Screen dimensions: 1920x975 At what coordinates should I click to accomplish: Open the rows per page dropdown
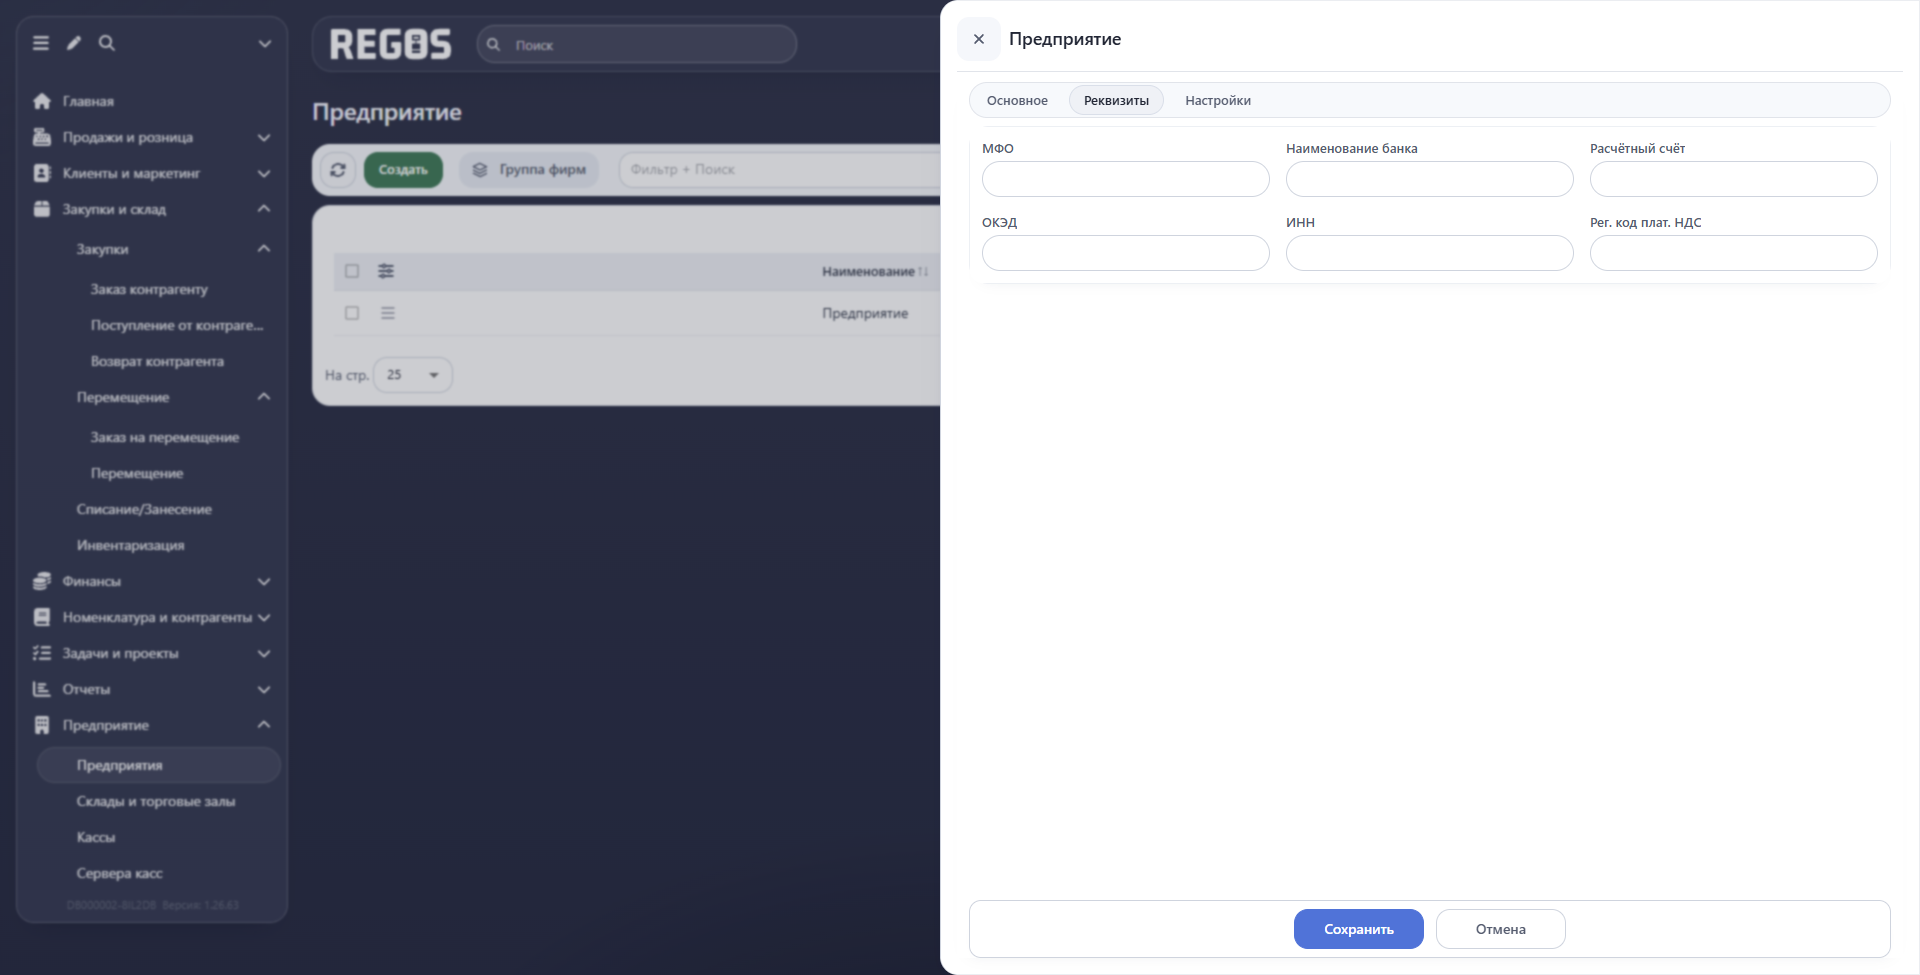413,375
